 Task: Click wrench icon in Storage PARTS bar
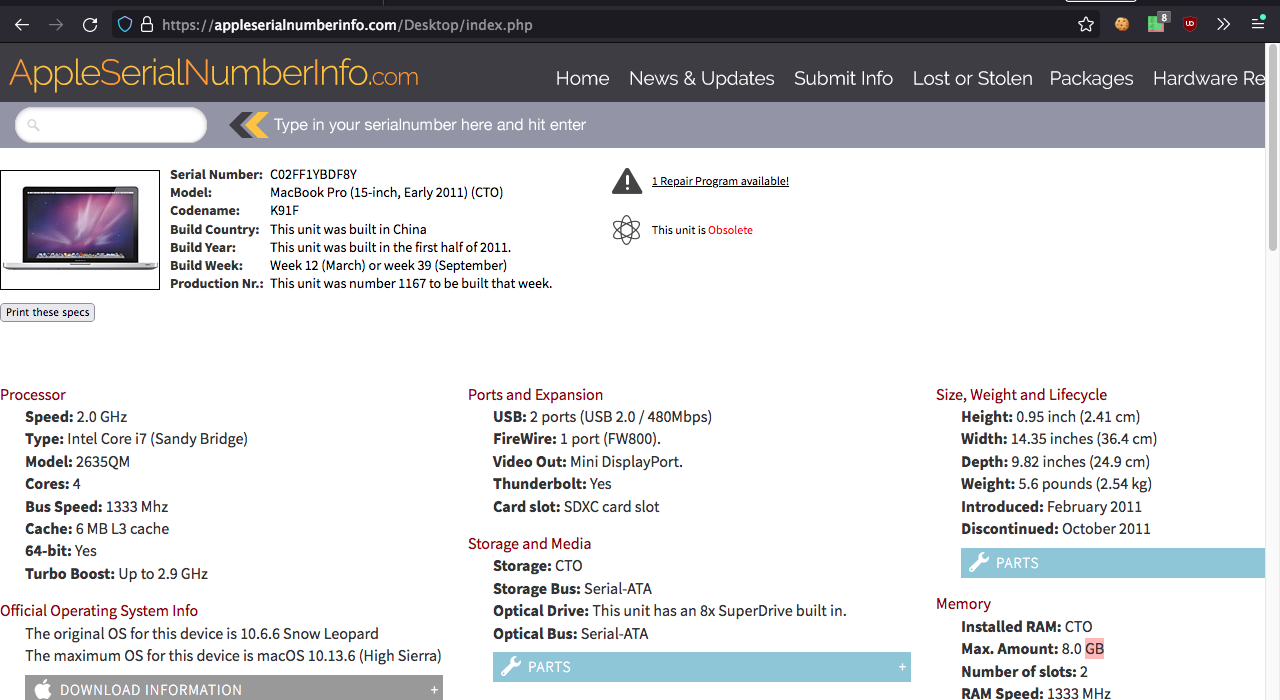coord(510,667)
